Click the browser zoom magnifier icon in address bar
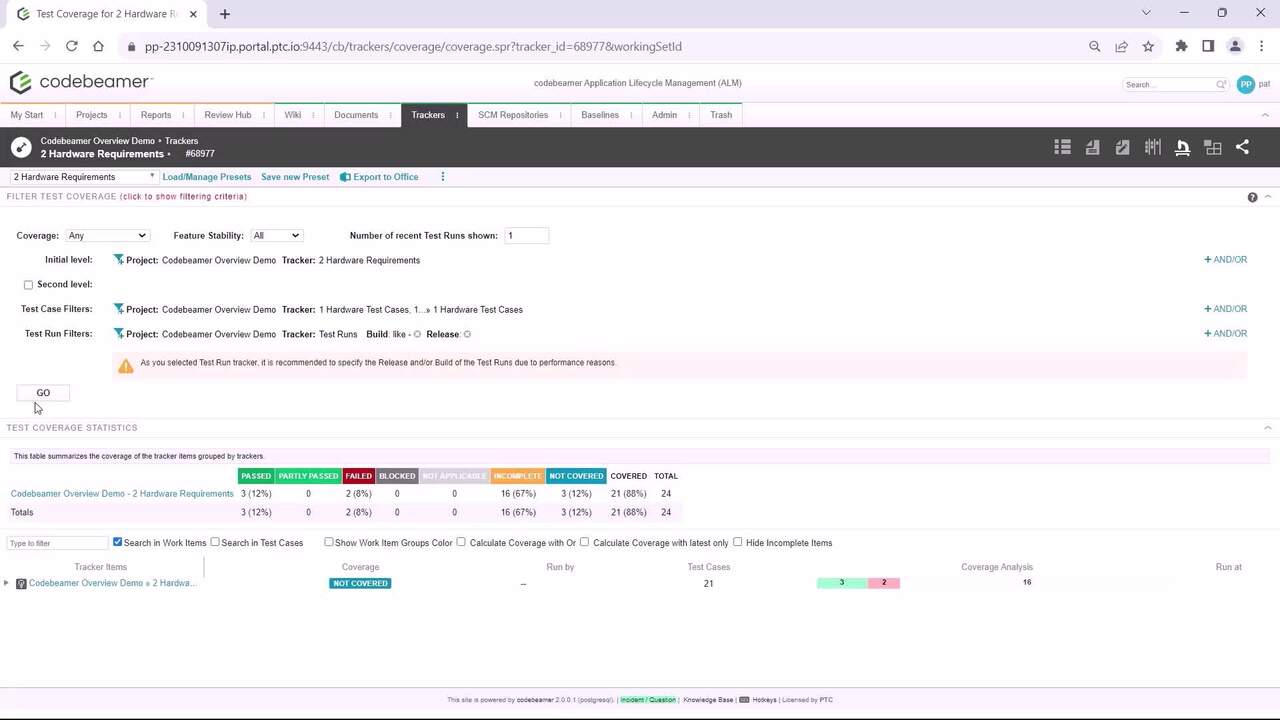The height and width of the screenshot is (720, 1280). click(x=1094, y=46)
